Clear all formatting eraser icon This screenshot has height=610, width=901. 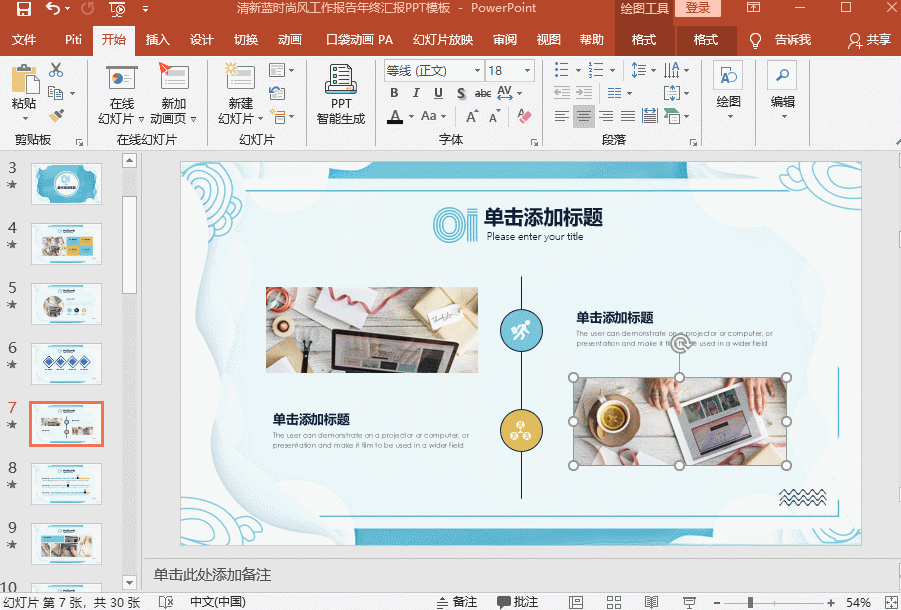pyautogui.click(x=524, y=116)
